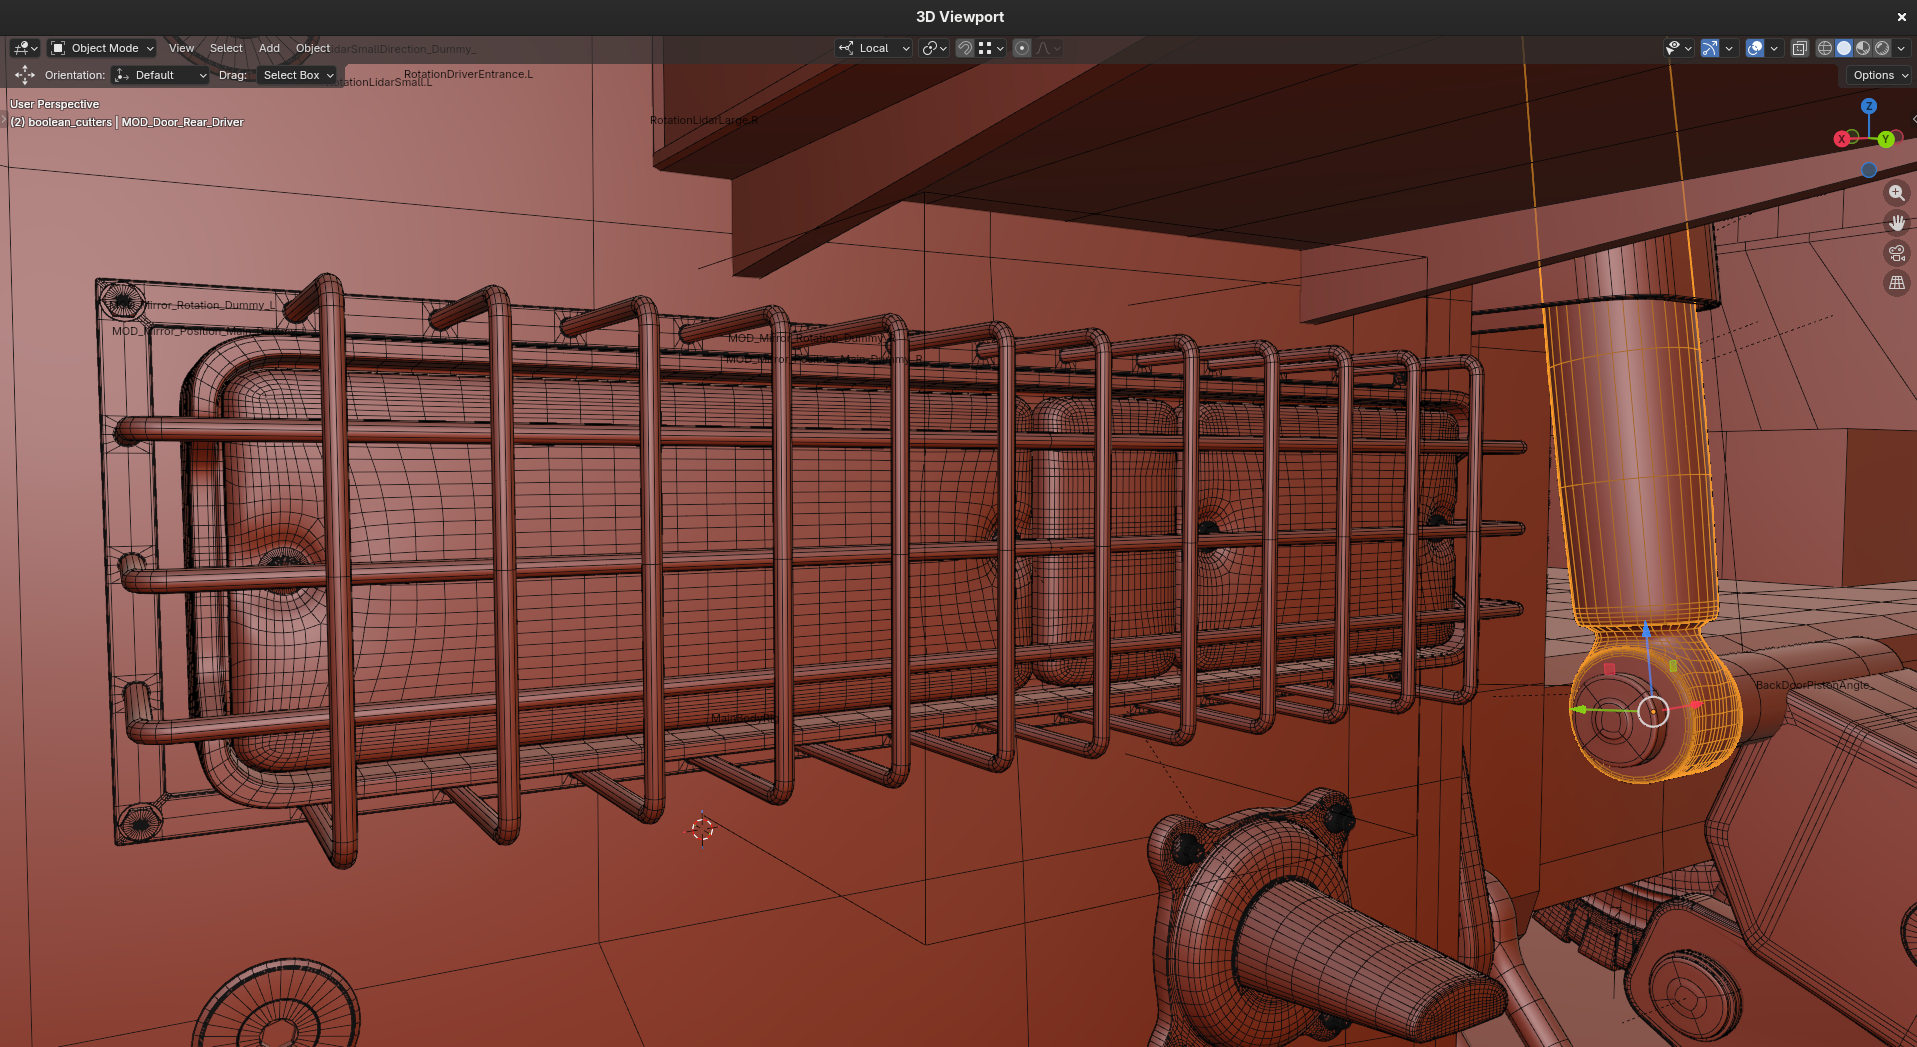Click the zoom magnifier navigation icon
The image size is (1917, 1047).
pos(1896,193)
